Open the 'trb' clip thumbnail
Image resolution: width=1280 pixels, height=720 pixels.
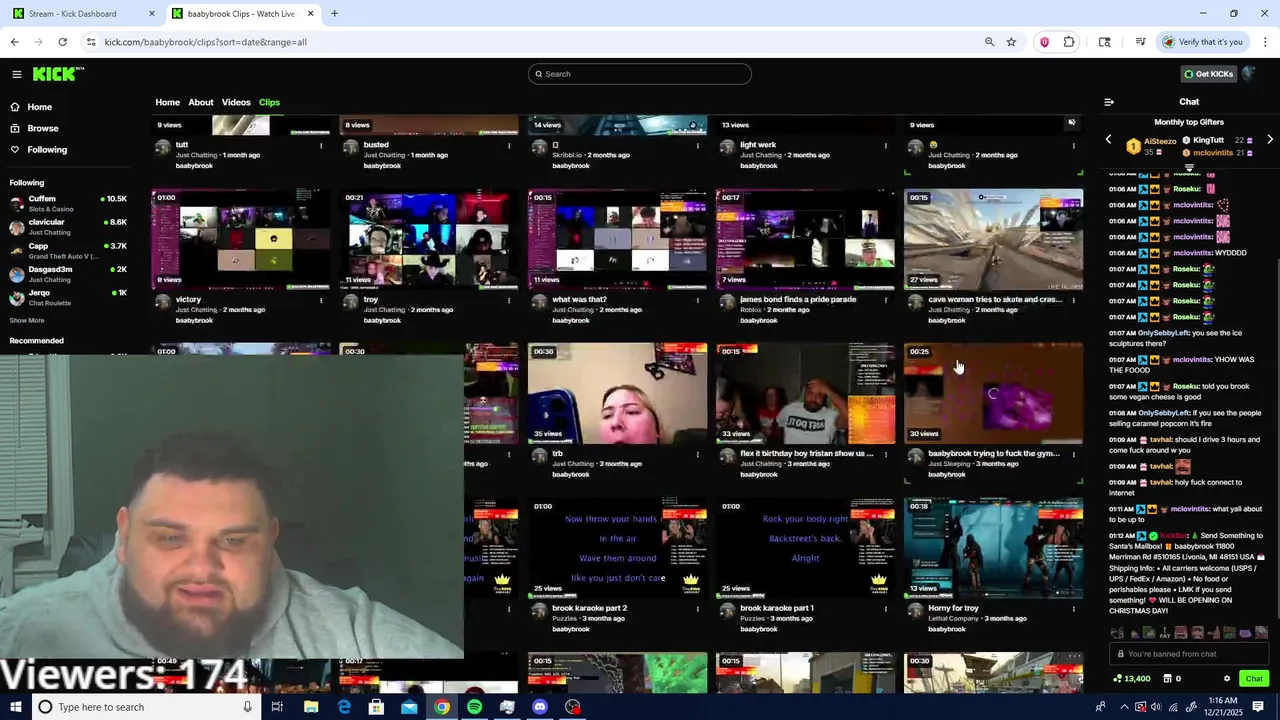(617, 393)
